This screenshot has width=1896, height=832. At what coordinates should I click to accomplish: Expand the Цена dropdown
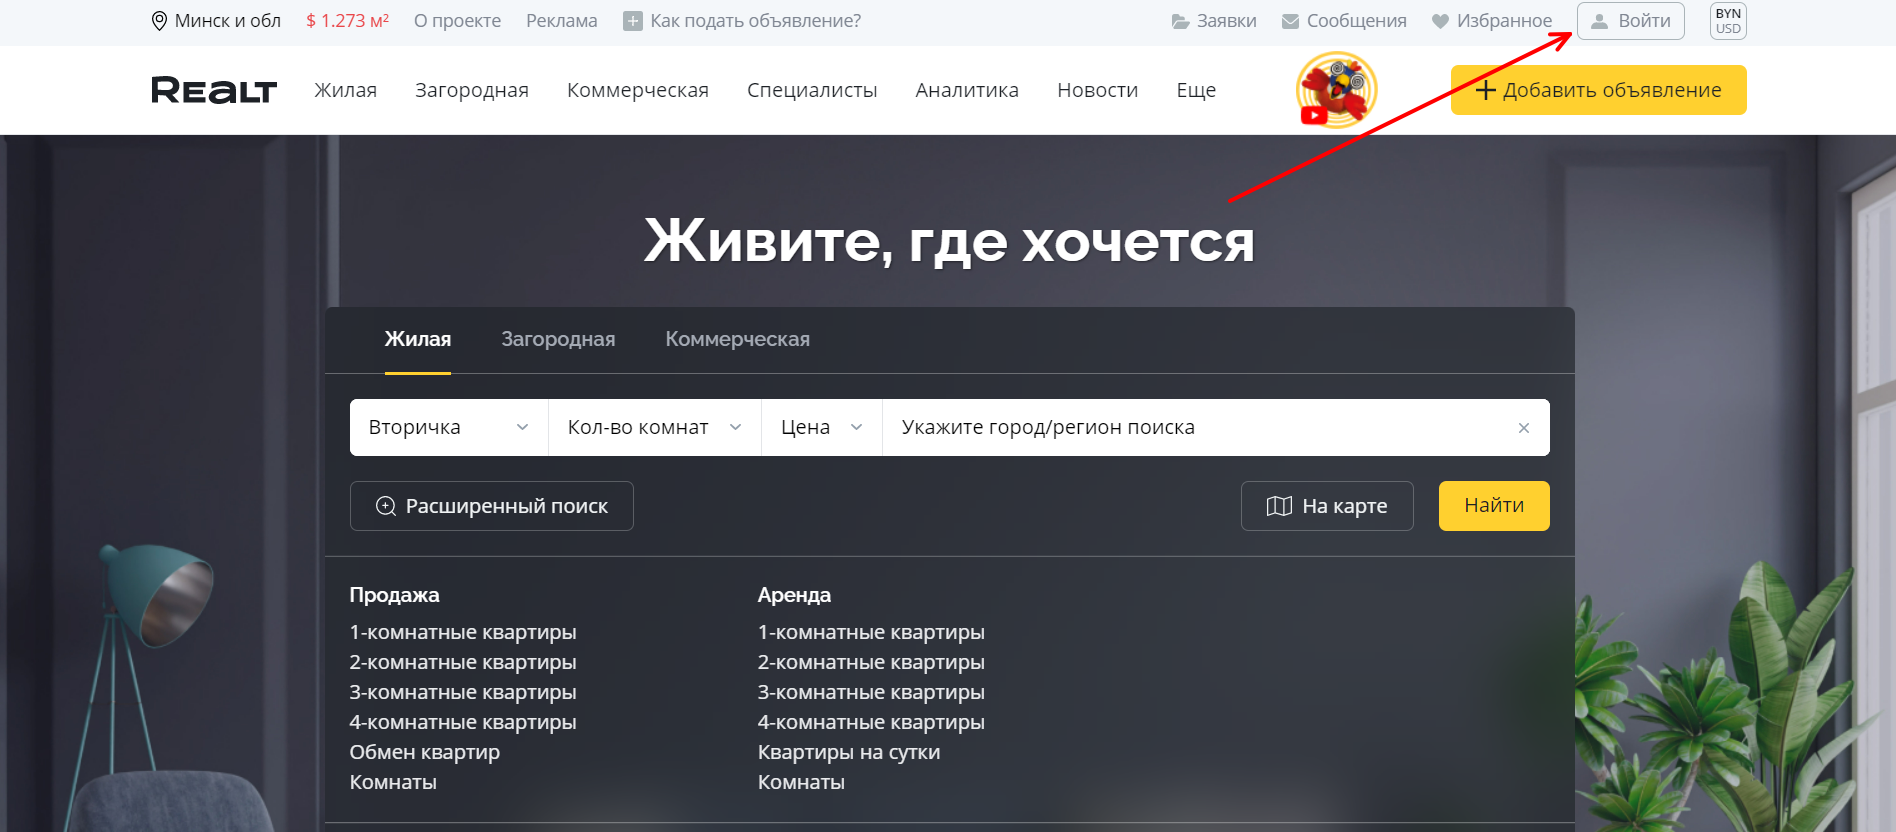click(822, 428)
